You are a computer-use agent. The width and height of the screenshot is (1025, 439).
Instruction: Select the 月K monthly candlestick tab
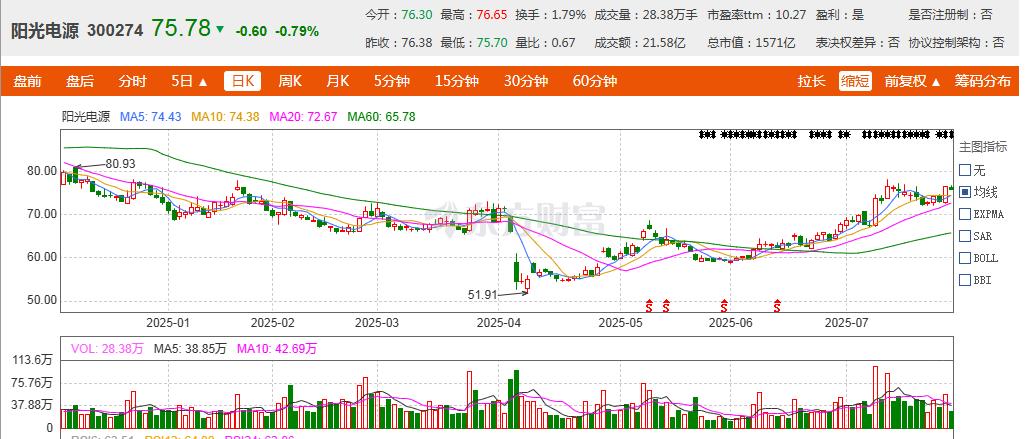(x=338, y=82)
